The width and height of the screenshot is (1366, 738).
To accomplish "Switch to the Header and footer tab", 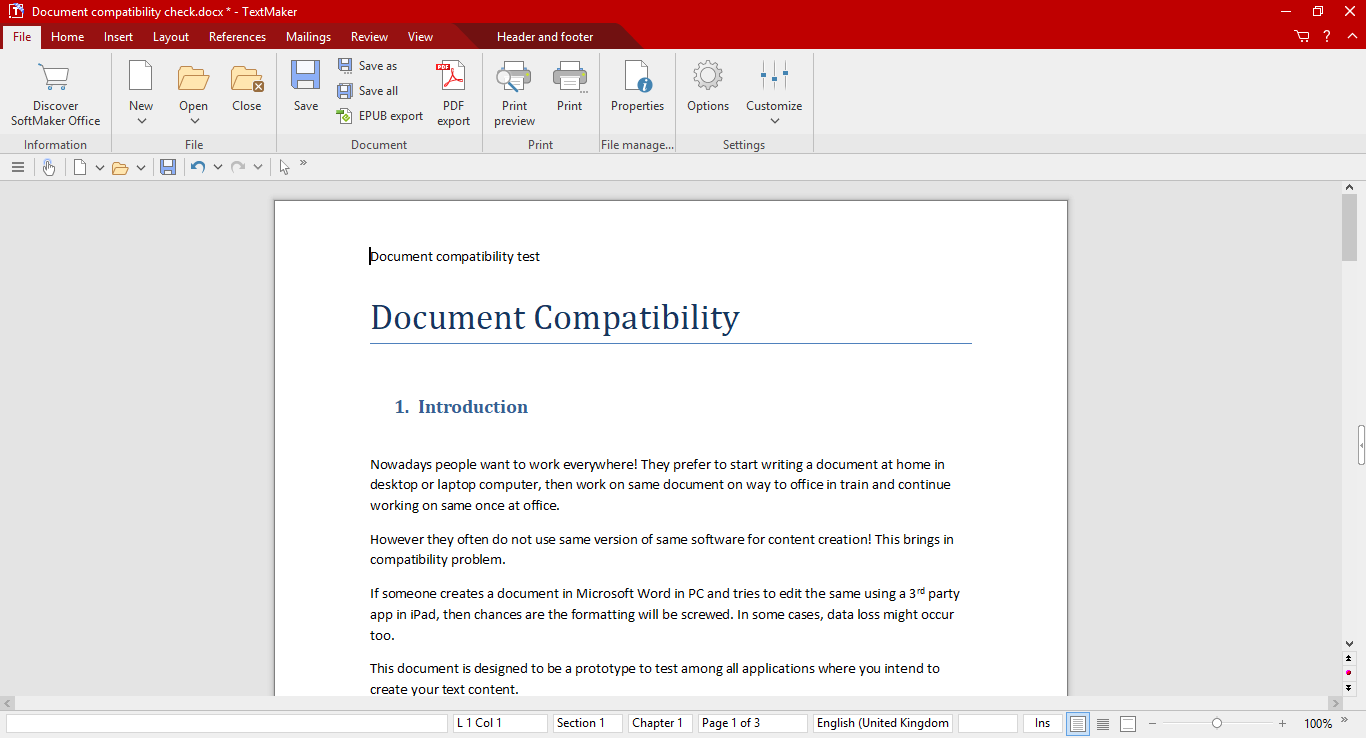I will click(x=545, y=37).
